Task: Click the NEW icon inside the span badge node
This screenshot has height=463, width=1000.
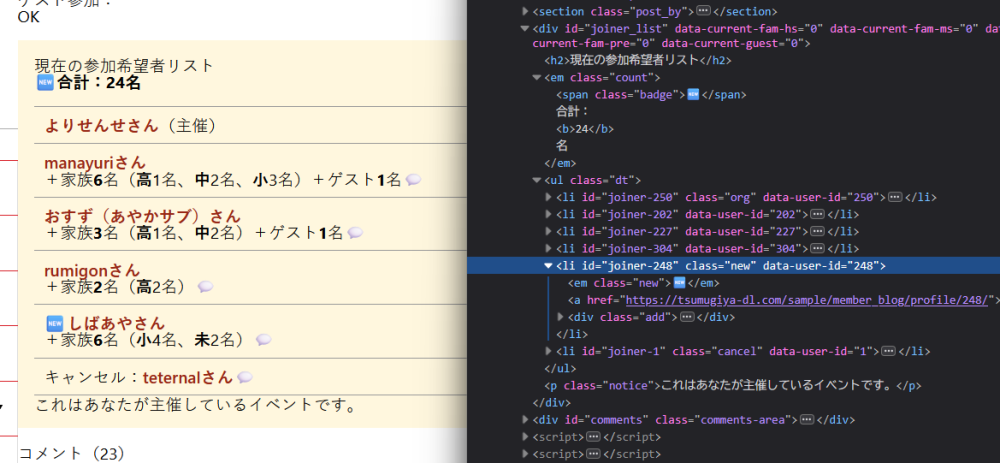Action: [692, 94]
